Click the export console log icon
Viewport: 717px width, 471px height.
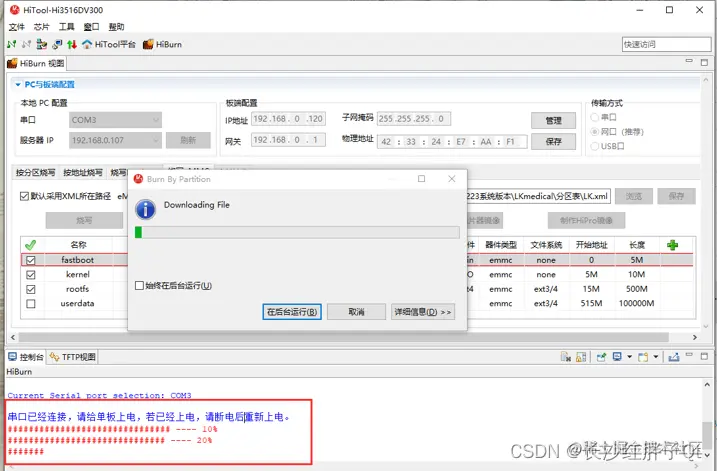pyautogui.click(x=674, y=357)
